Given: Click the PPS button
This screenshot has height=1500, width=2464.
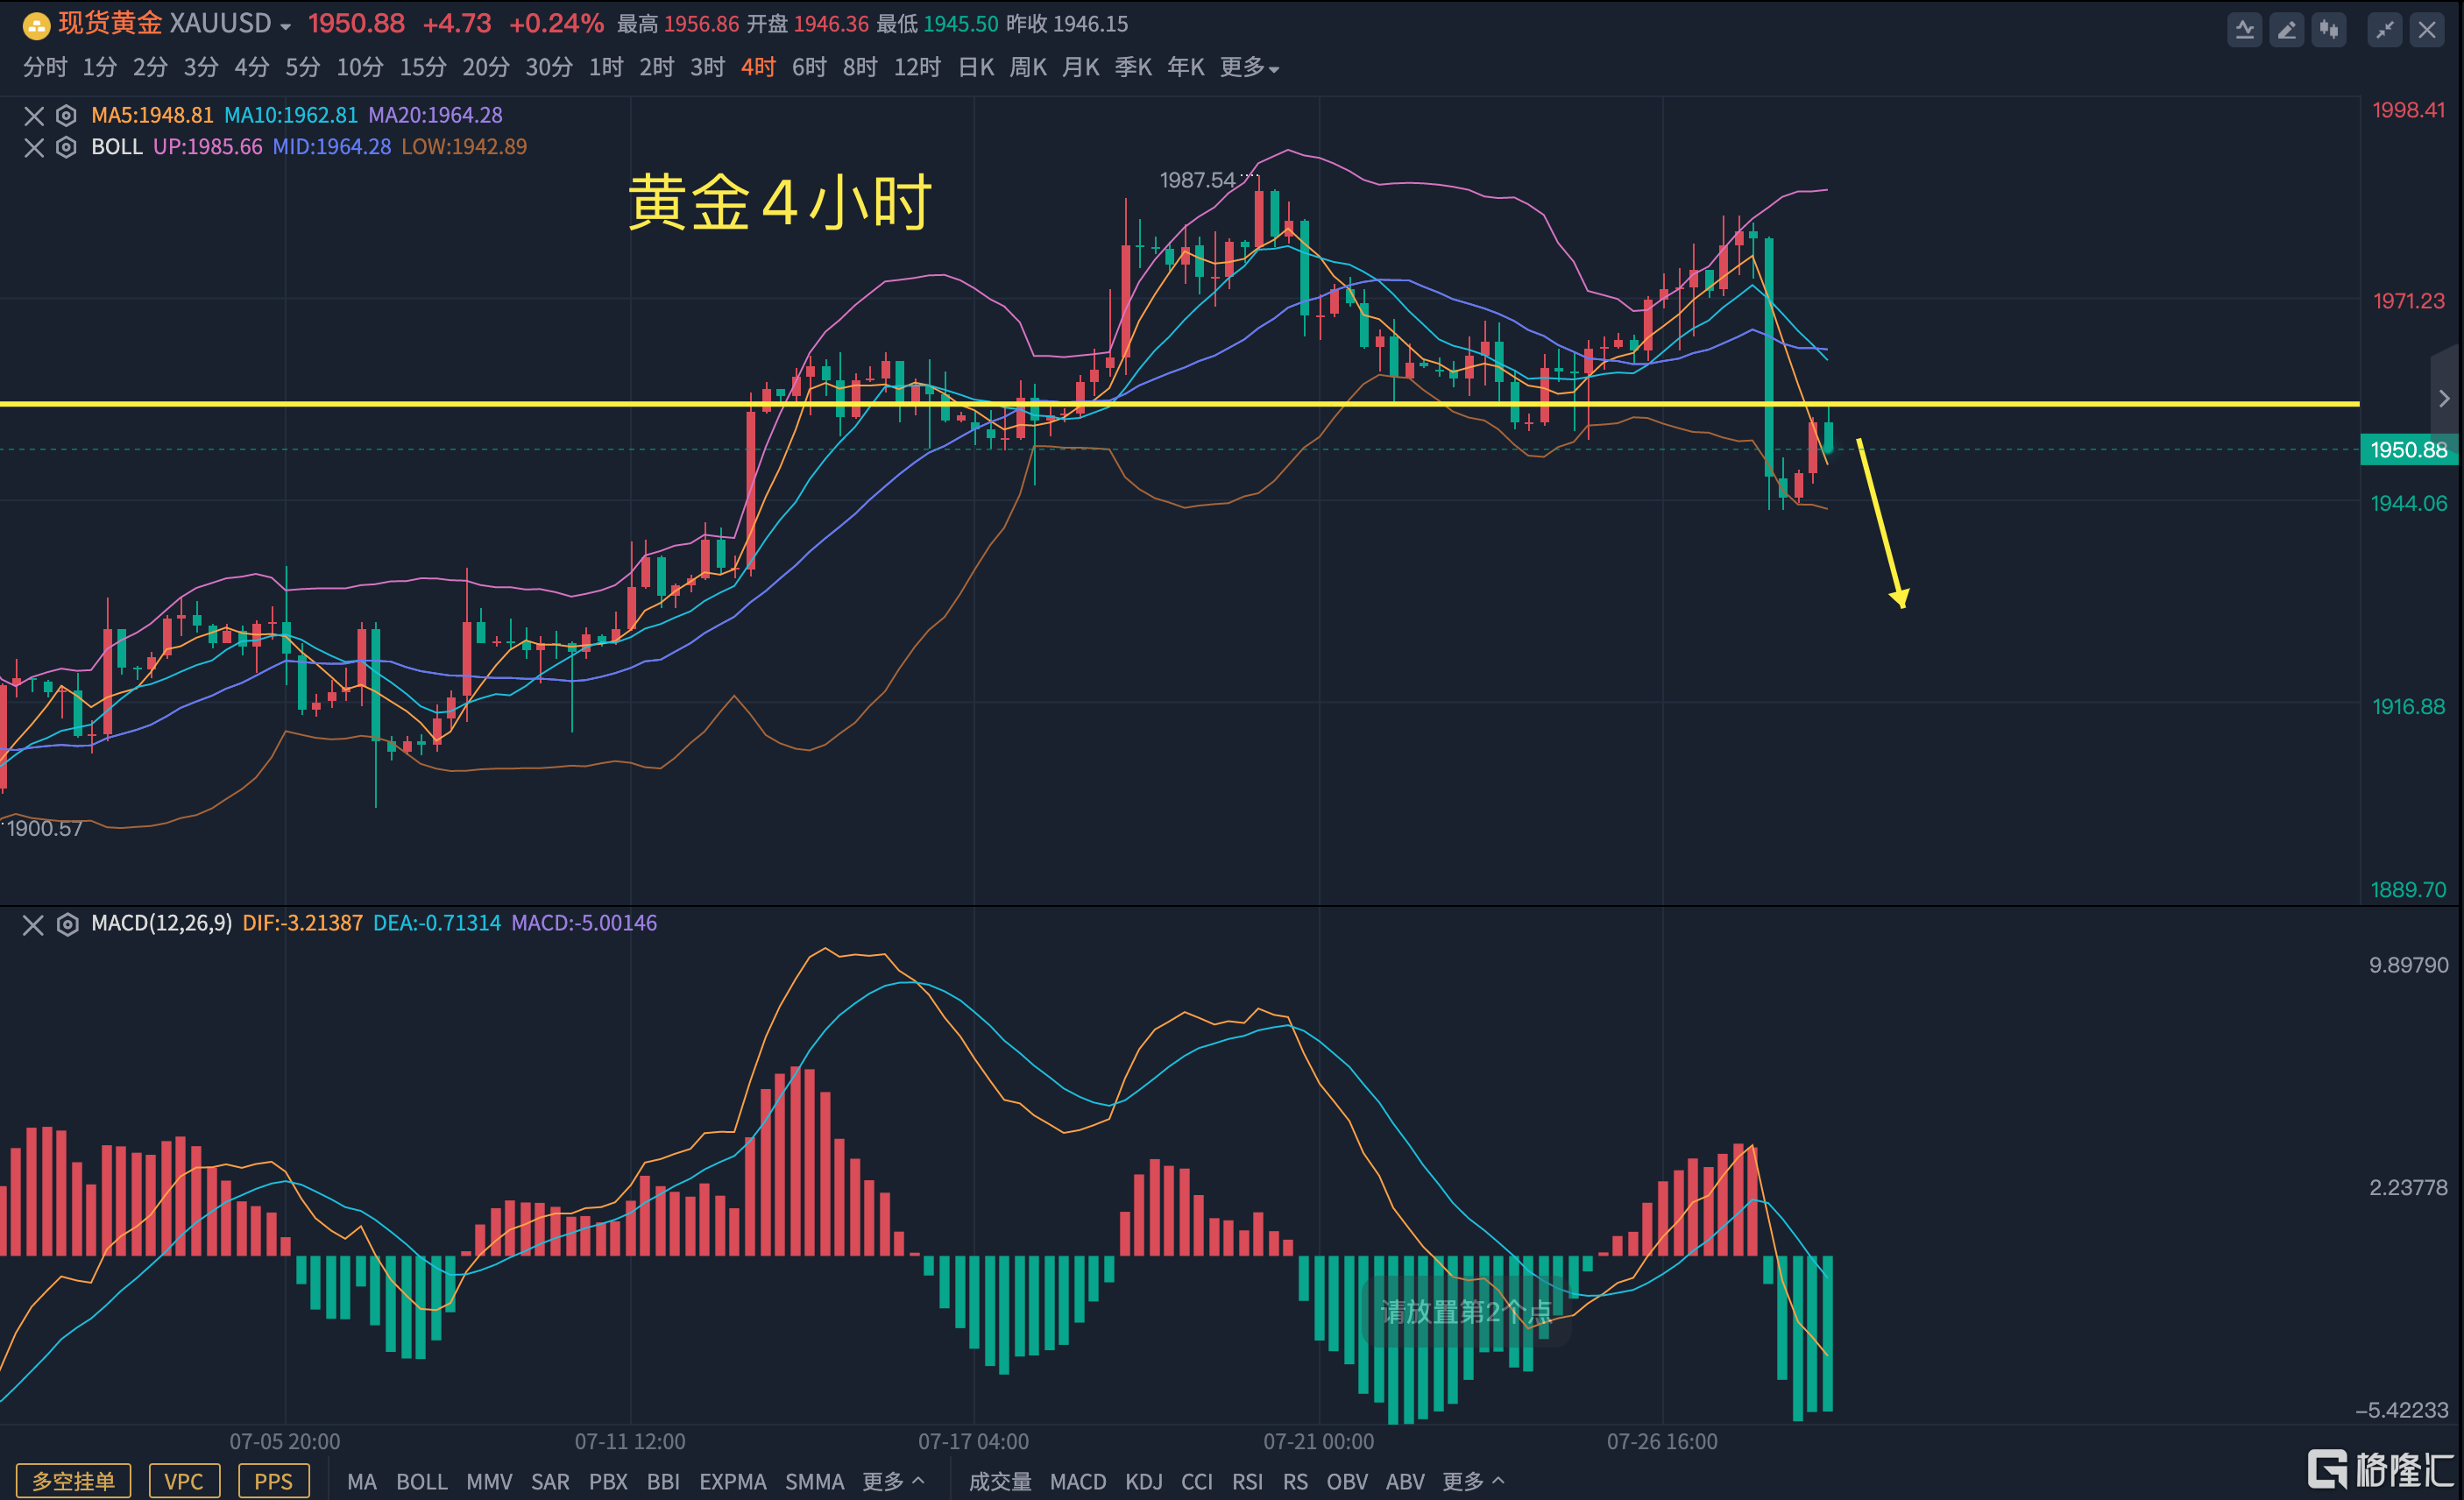Looking at the screenshot, I should 274,1481.
